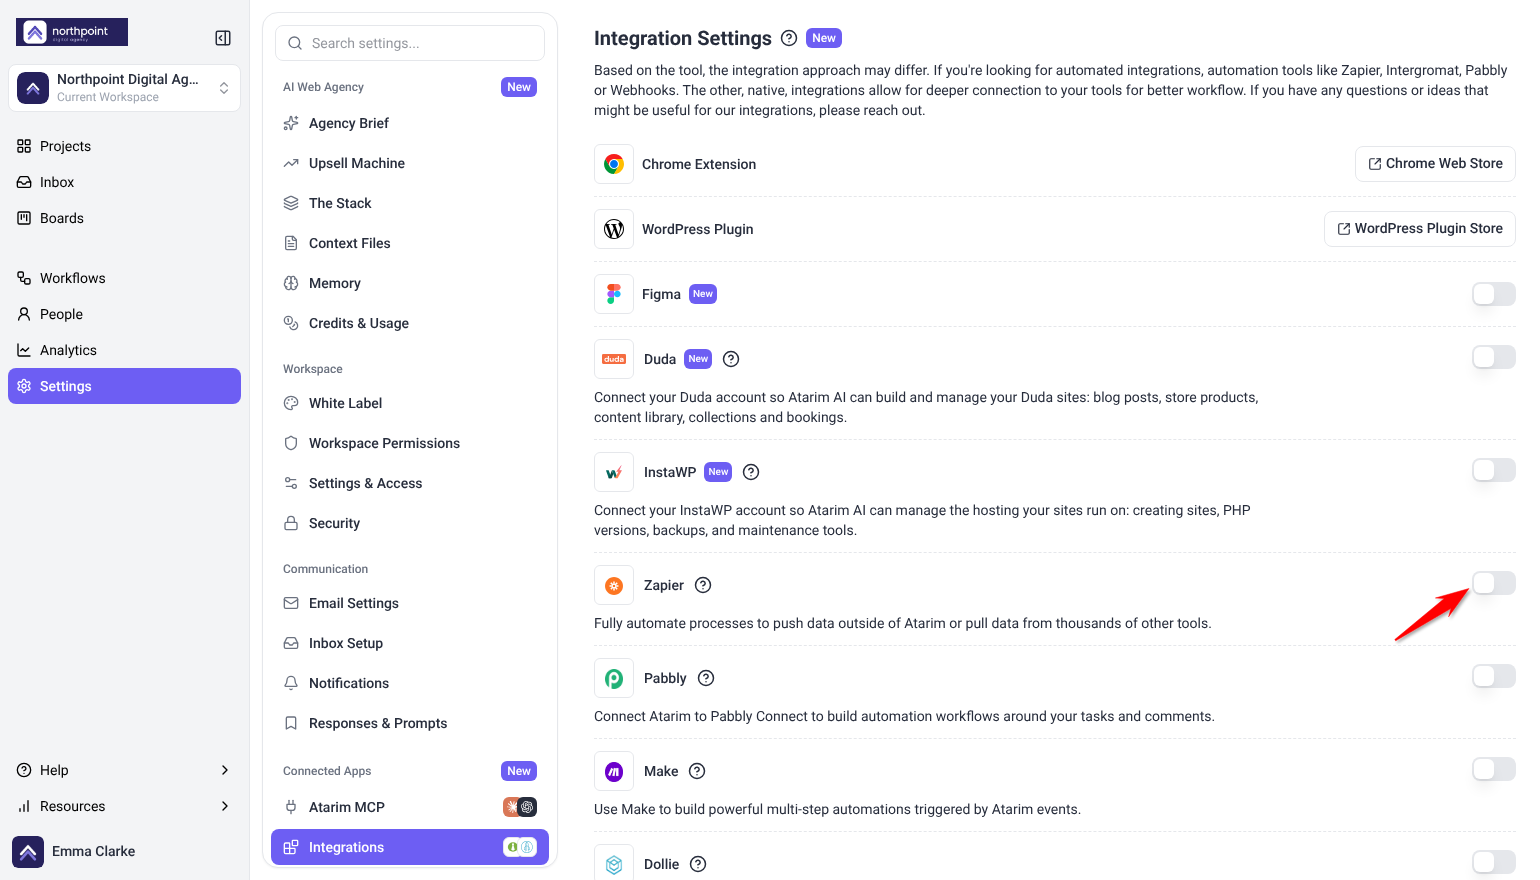The width and height of the screenshot is (1540, 880).
Task: Open the Projects section
Action: [124, 146]
